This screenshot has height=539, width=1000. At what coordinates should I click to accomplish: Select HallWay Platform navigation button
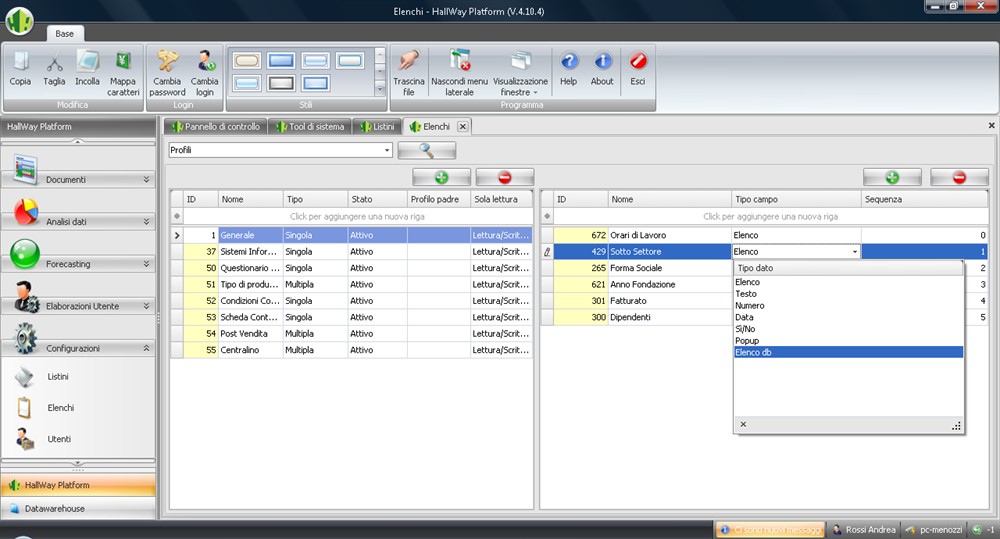pyautogui.click(x=78, y=485)
